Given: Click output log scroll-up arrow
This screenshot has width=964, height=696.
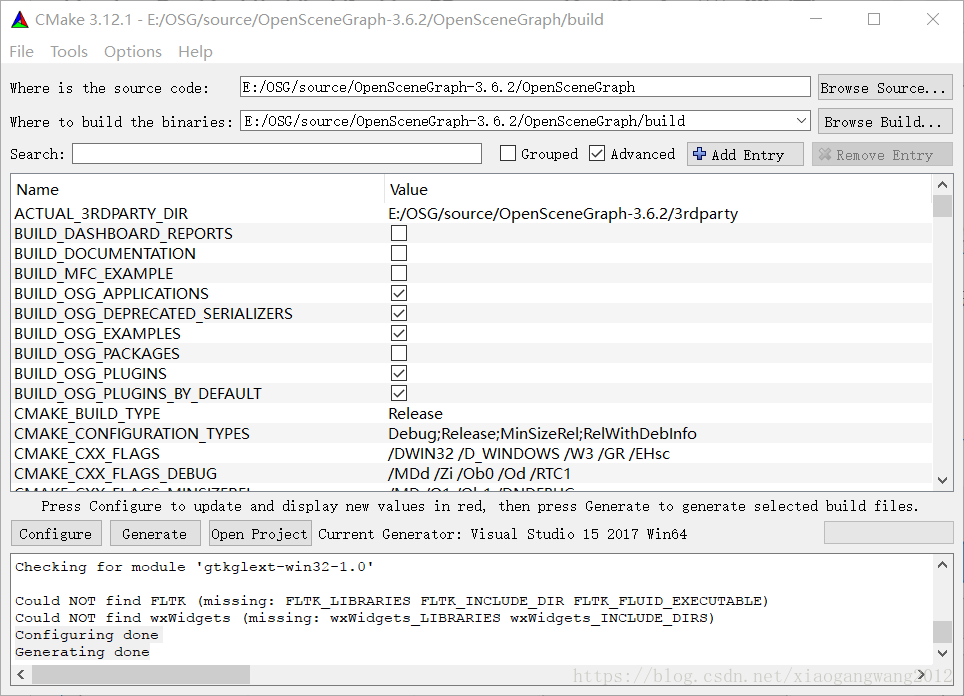Looking at the screenshot, I should [x=942, y=564].
